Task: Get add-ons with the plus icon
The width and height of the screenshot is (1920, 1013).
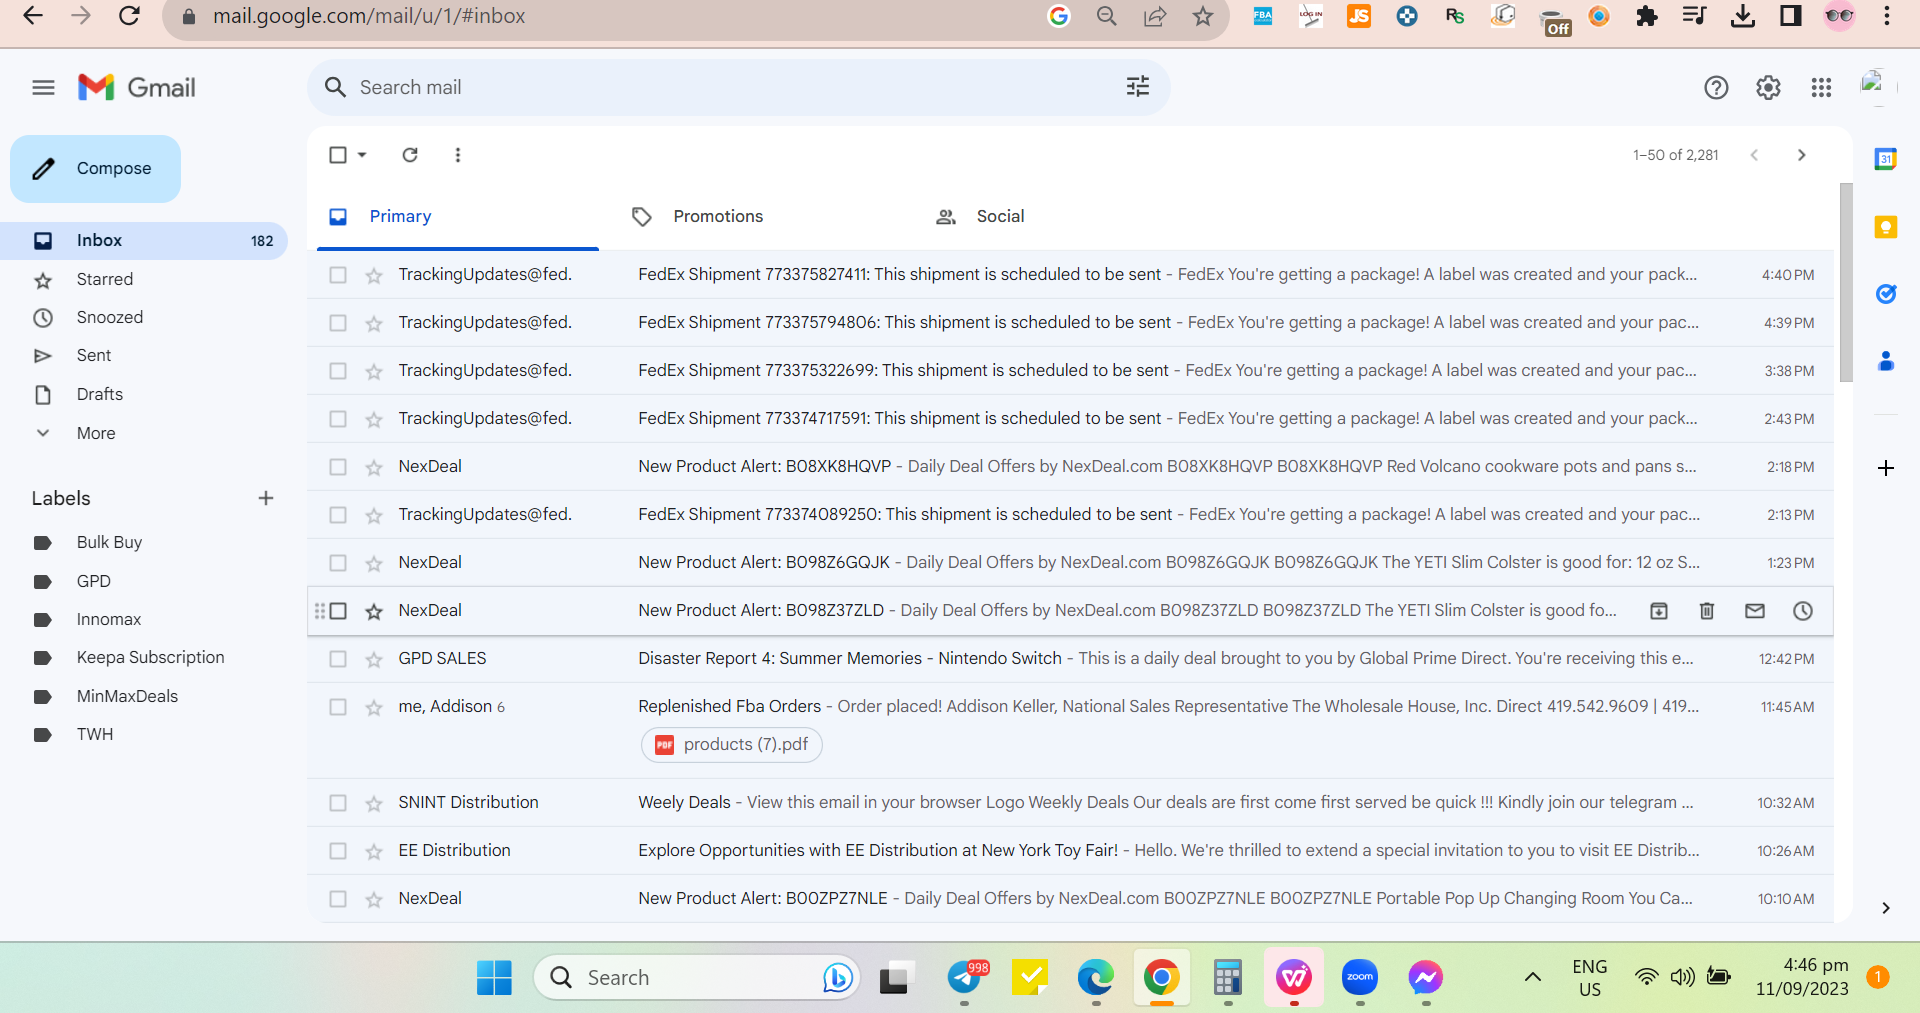Action: 1886,468
